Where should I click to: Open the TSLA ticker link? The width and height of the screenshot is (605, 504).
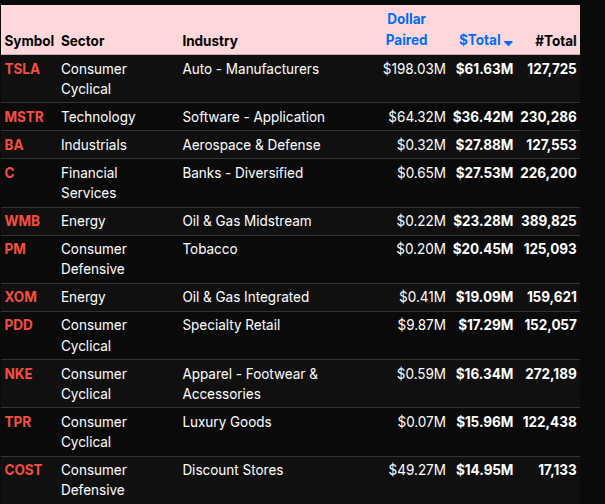point(23,69)
